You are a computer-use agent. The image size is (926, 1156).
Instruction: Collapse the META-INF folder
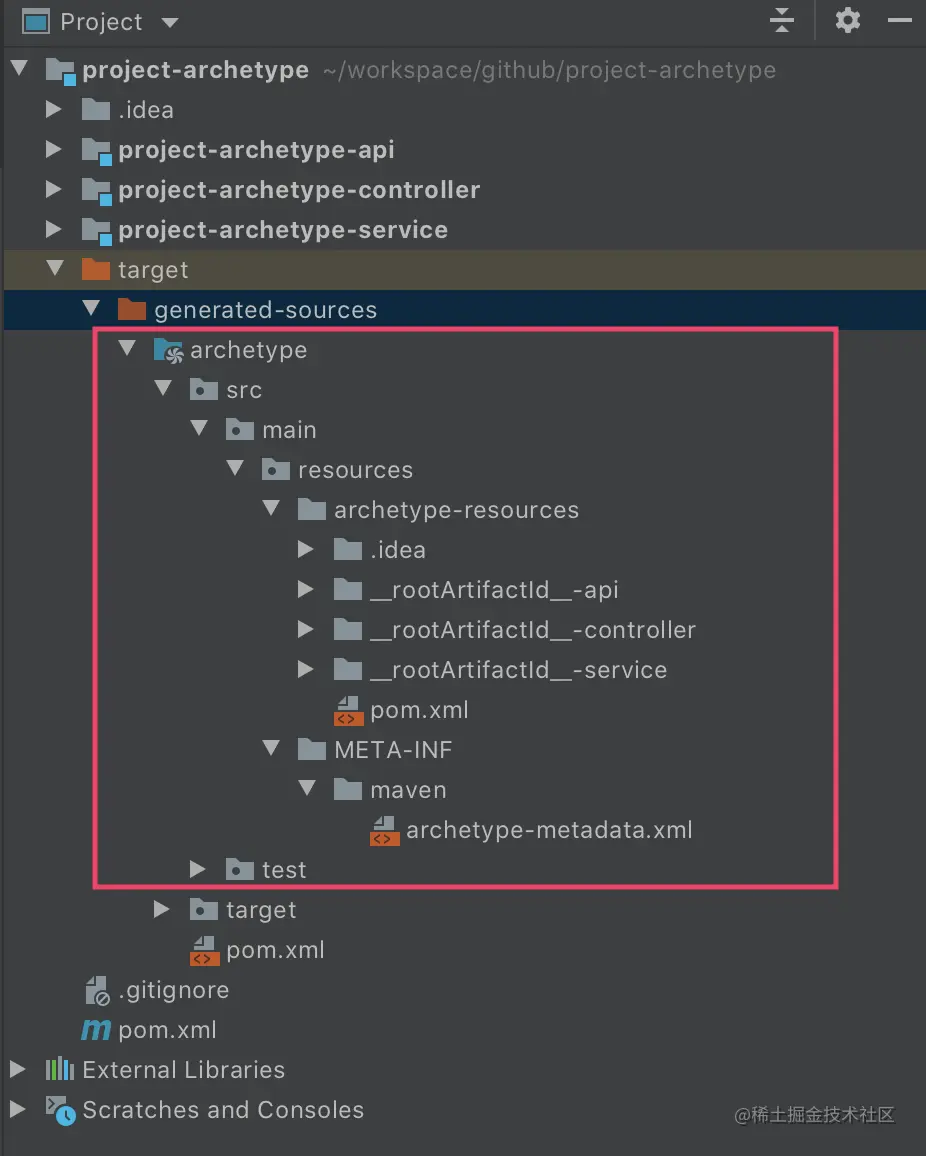coord(270,749)
